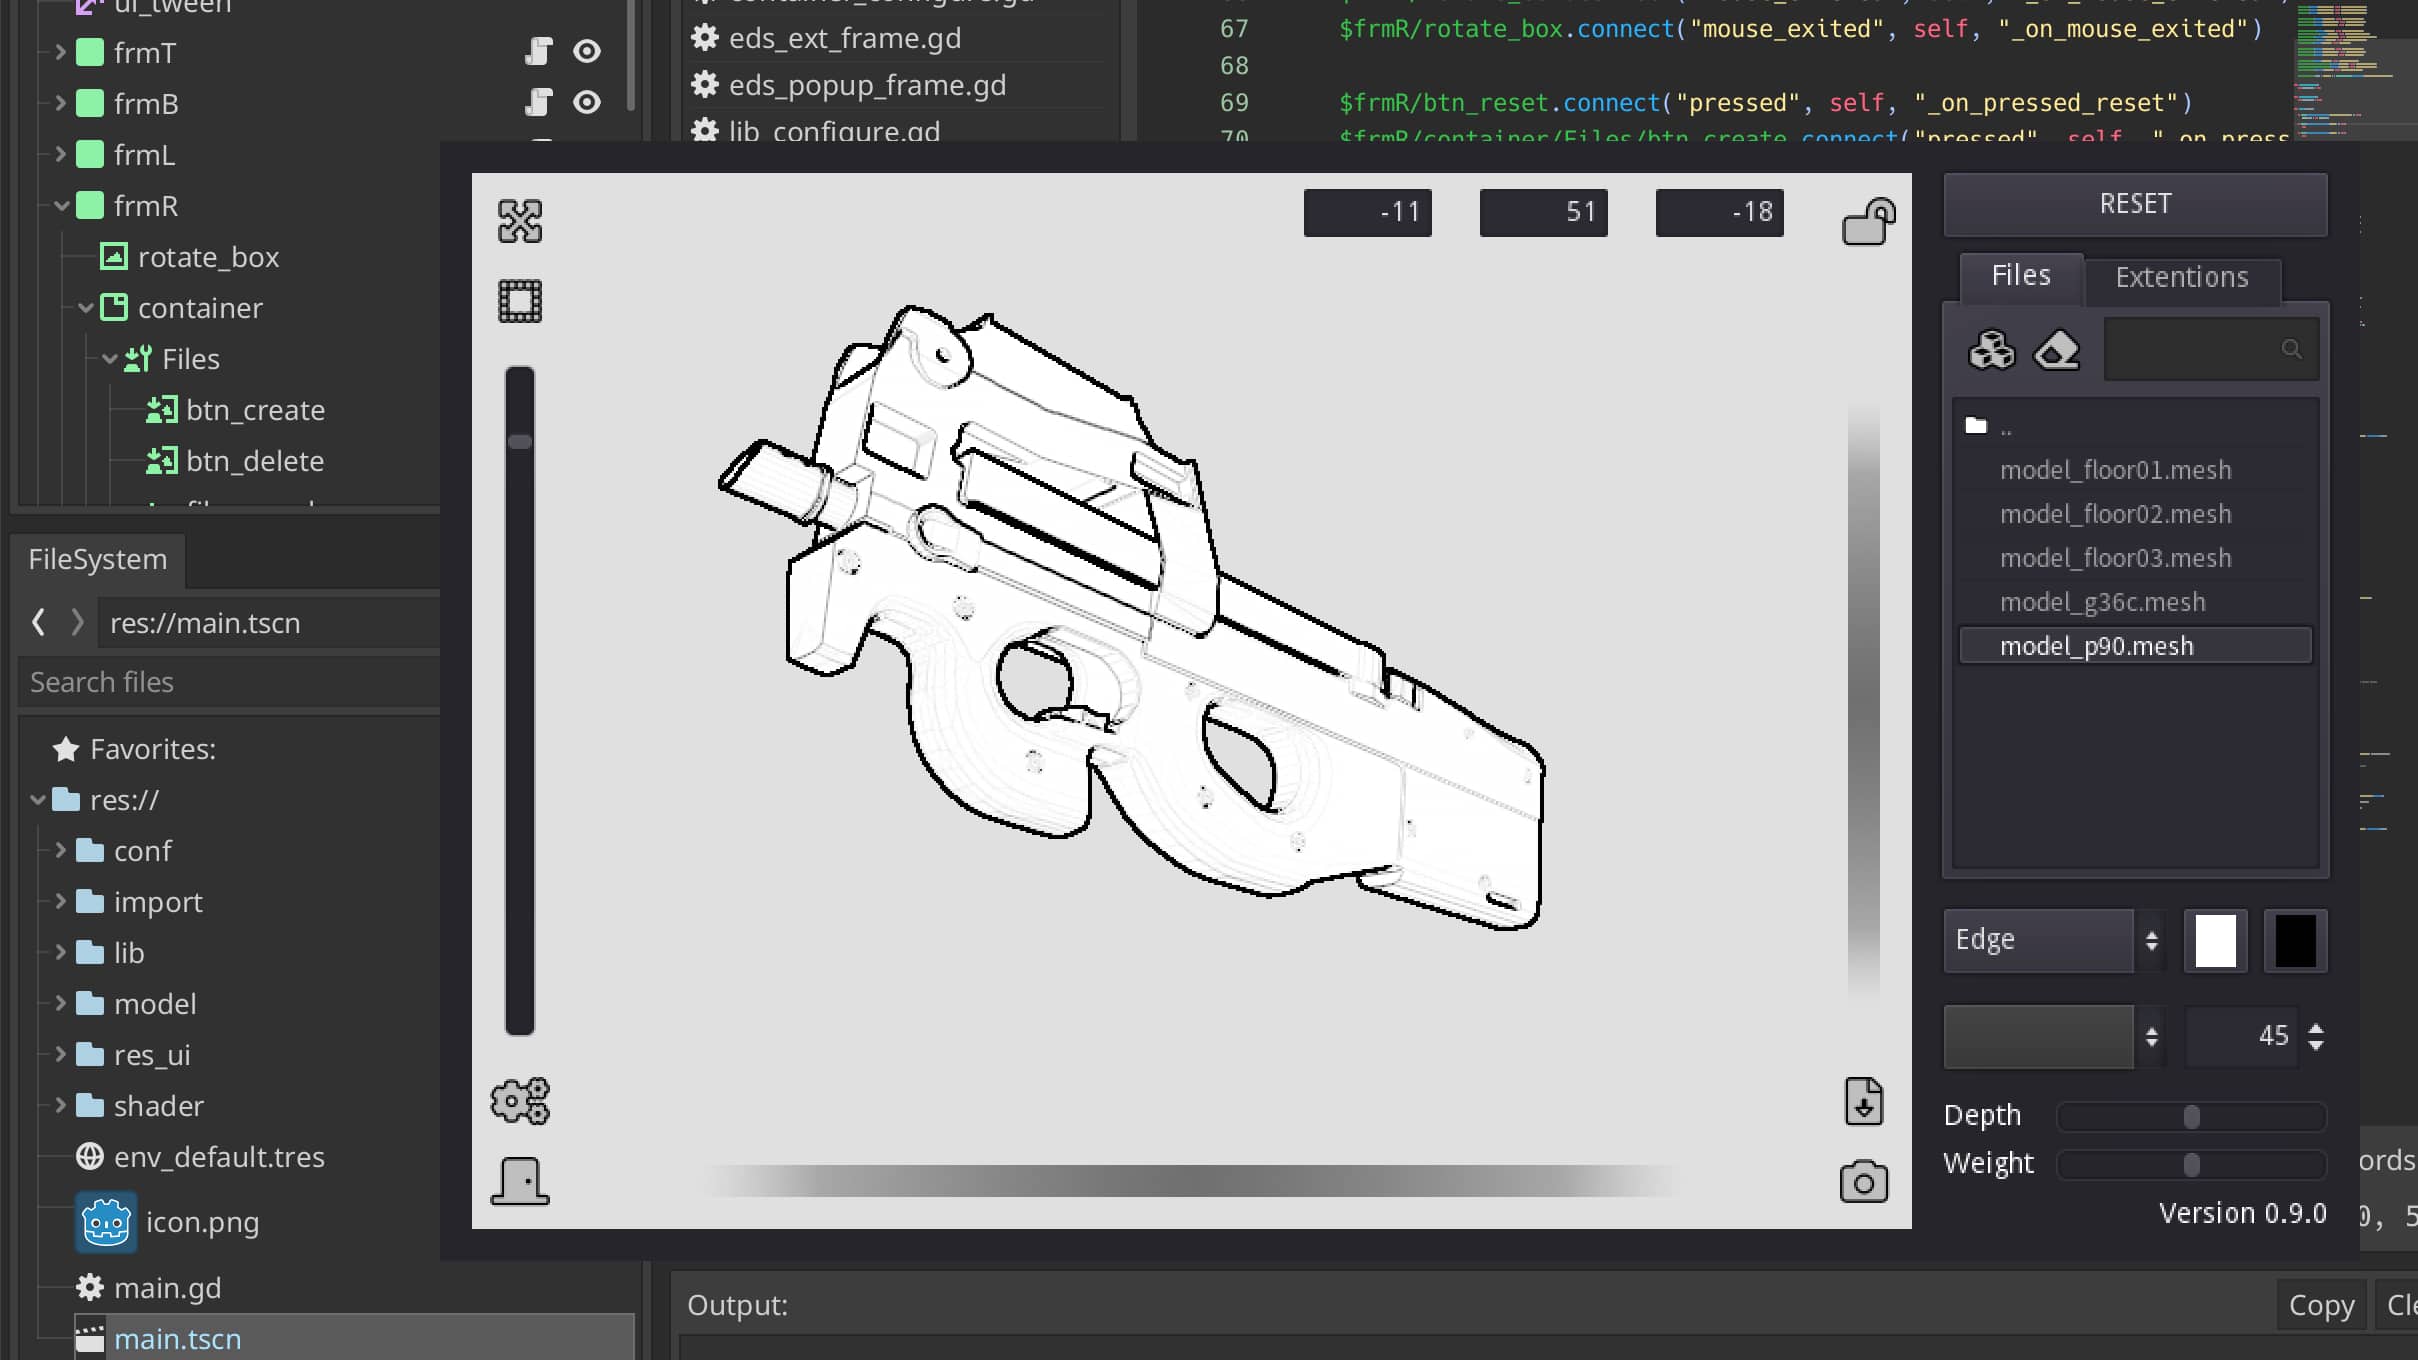Click the file download export icon

1863,1102
